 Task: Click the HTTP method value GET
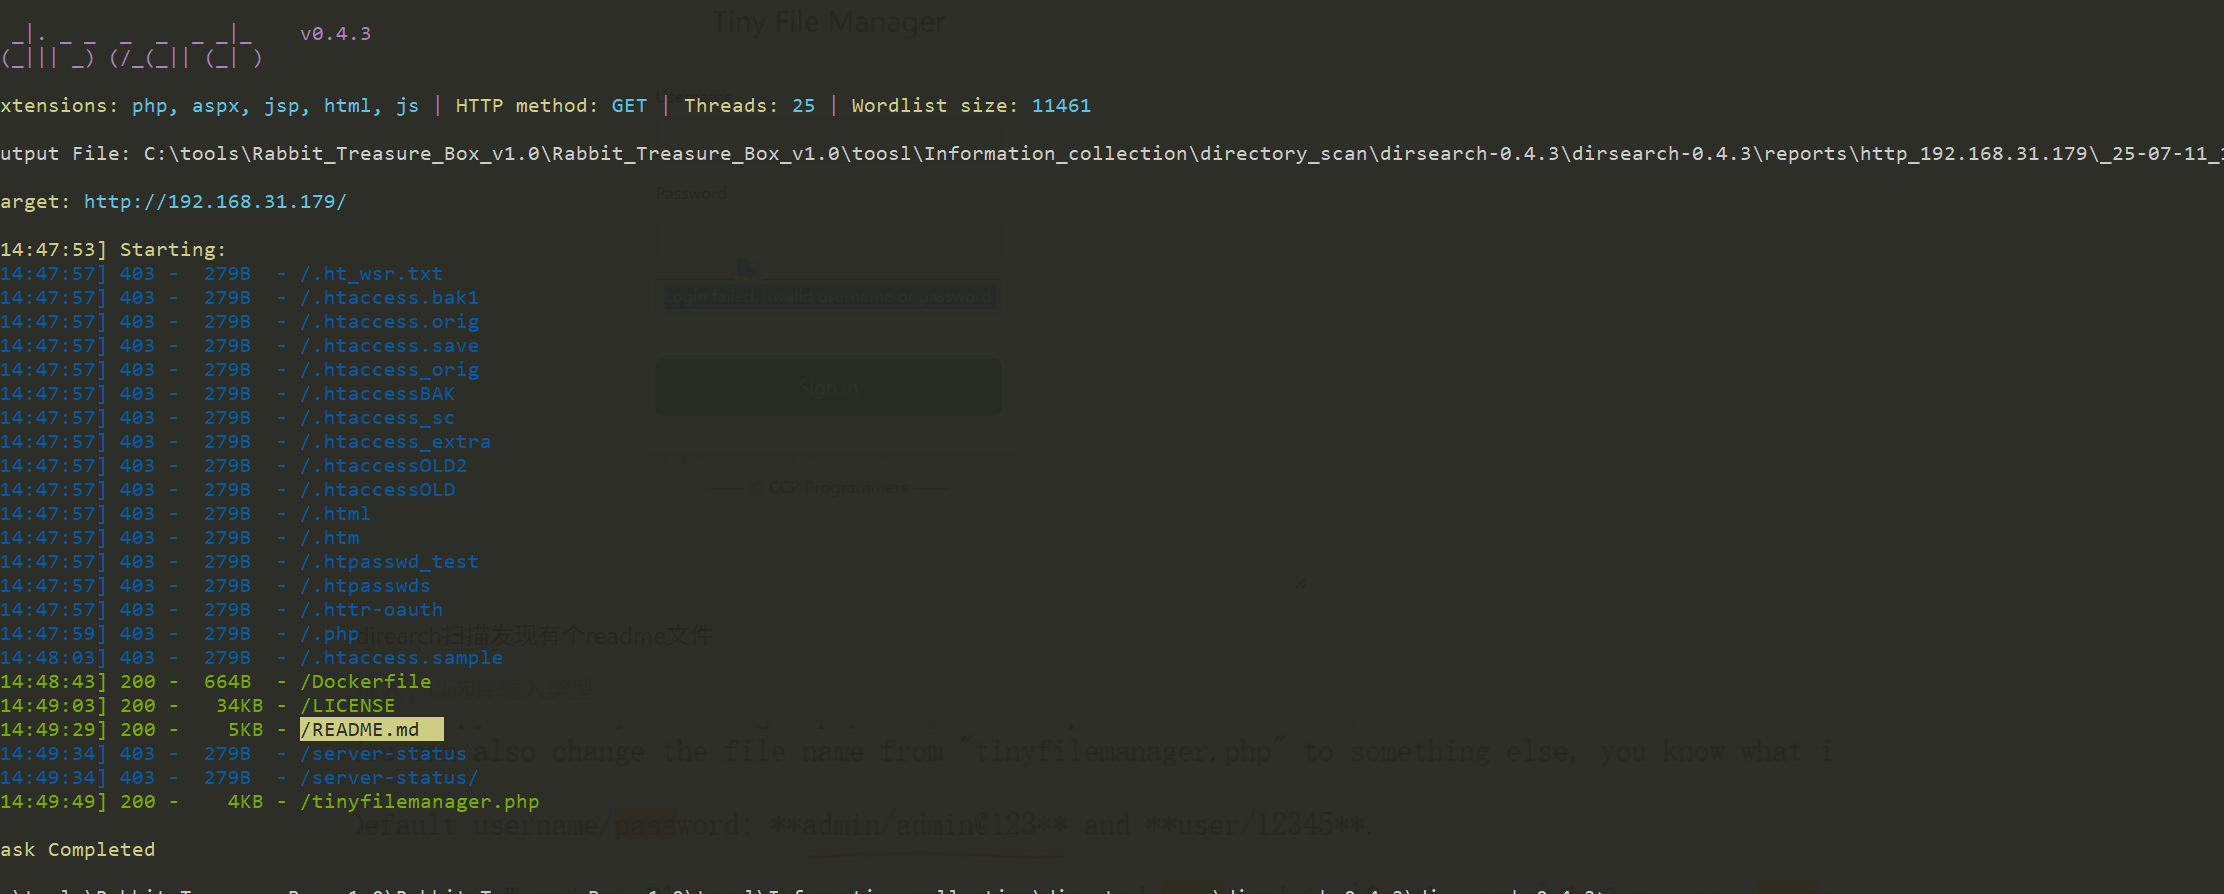point(629,106)
